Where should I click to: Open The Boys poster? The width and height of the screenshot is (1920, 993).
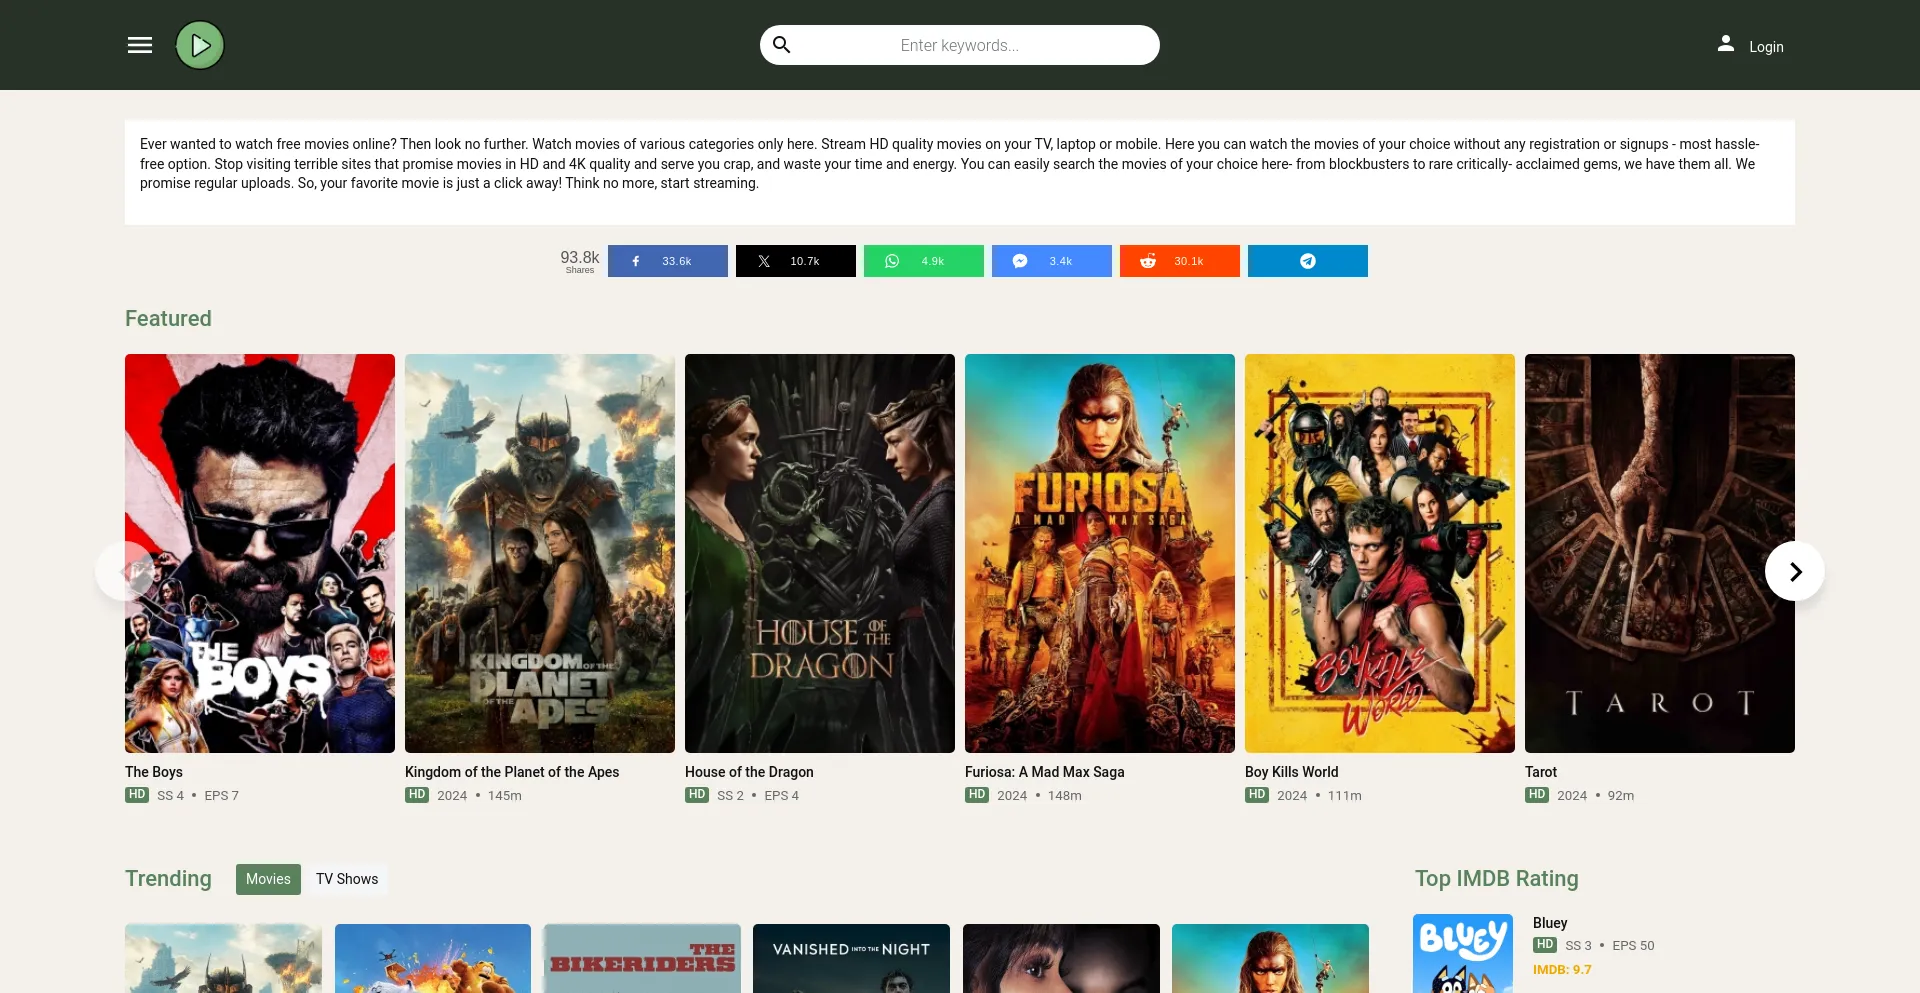click(x=260, y=553)
